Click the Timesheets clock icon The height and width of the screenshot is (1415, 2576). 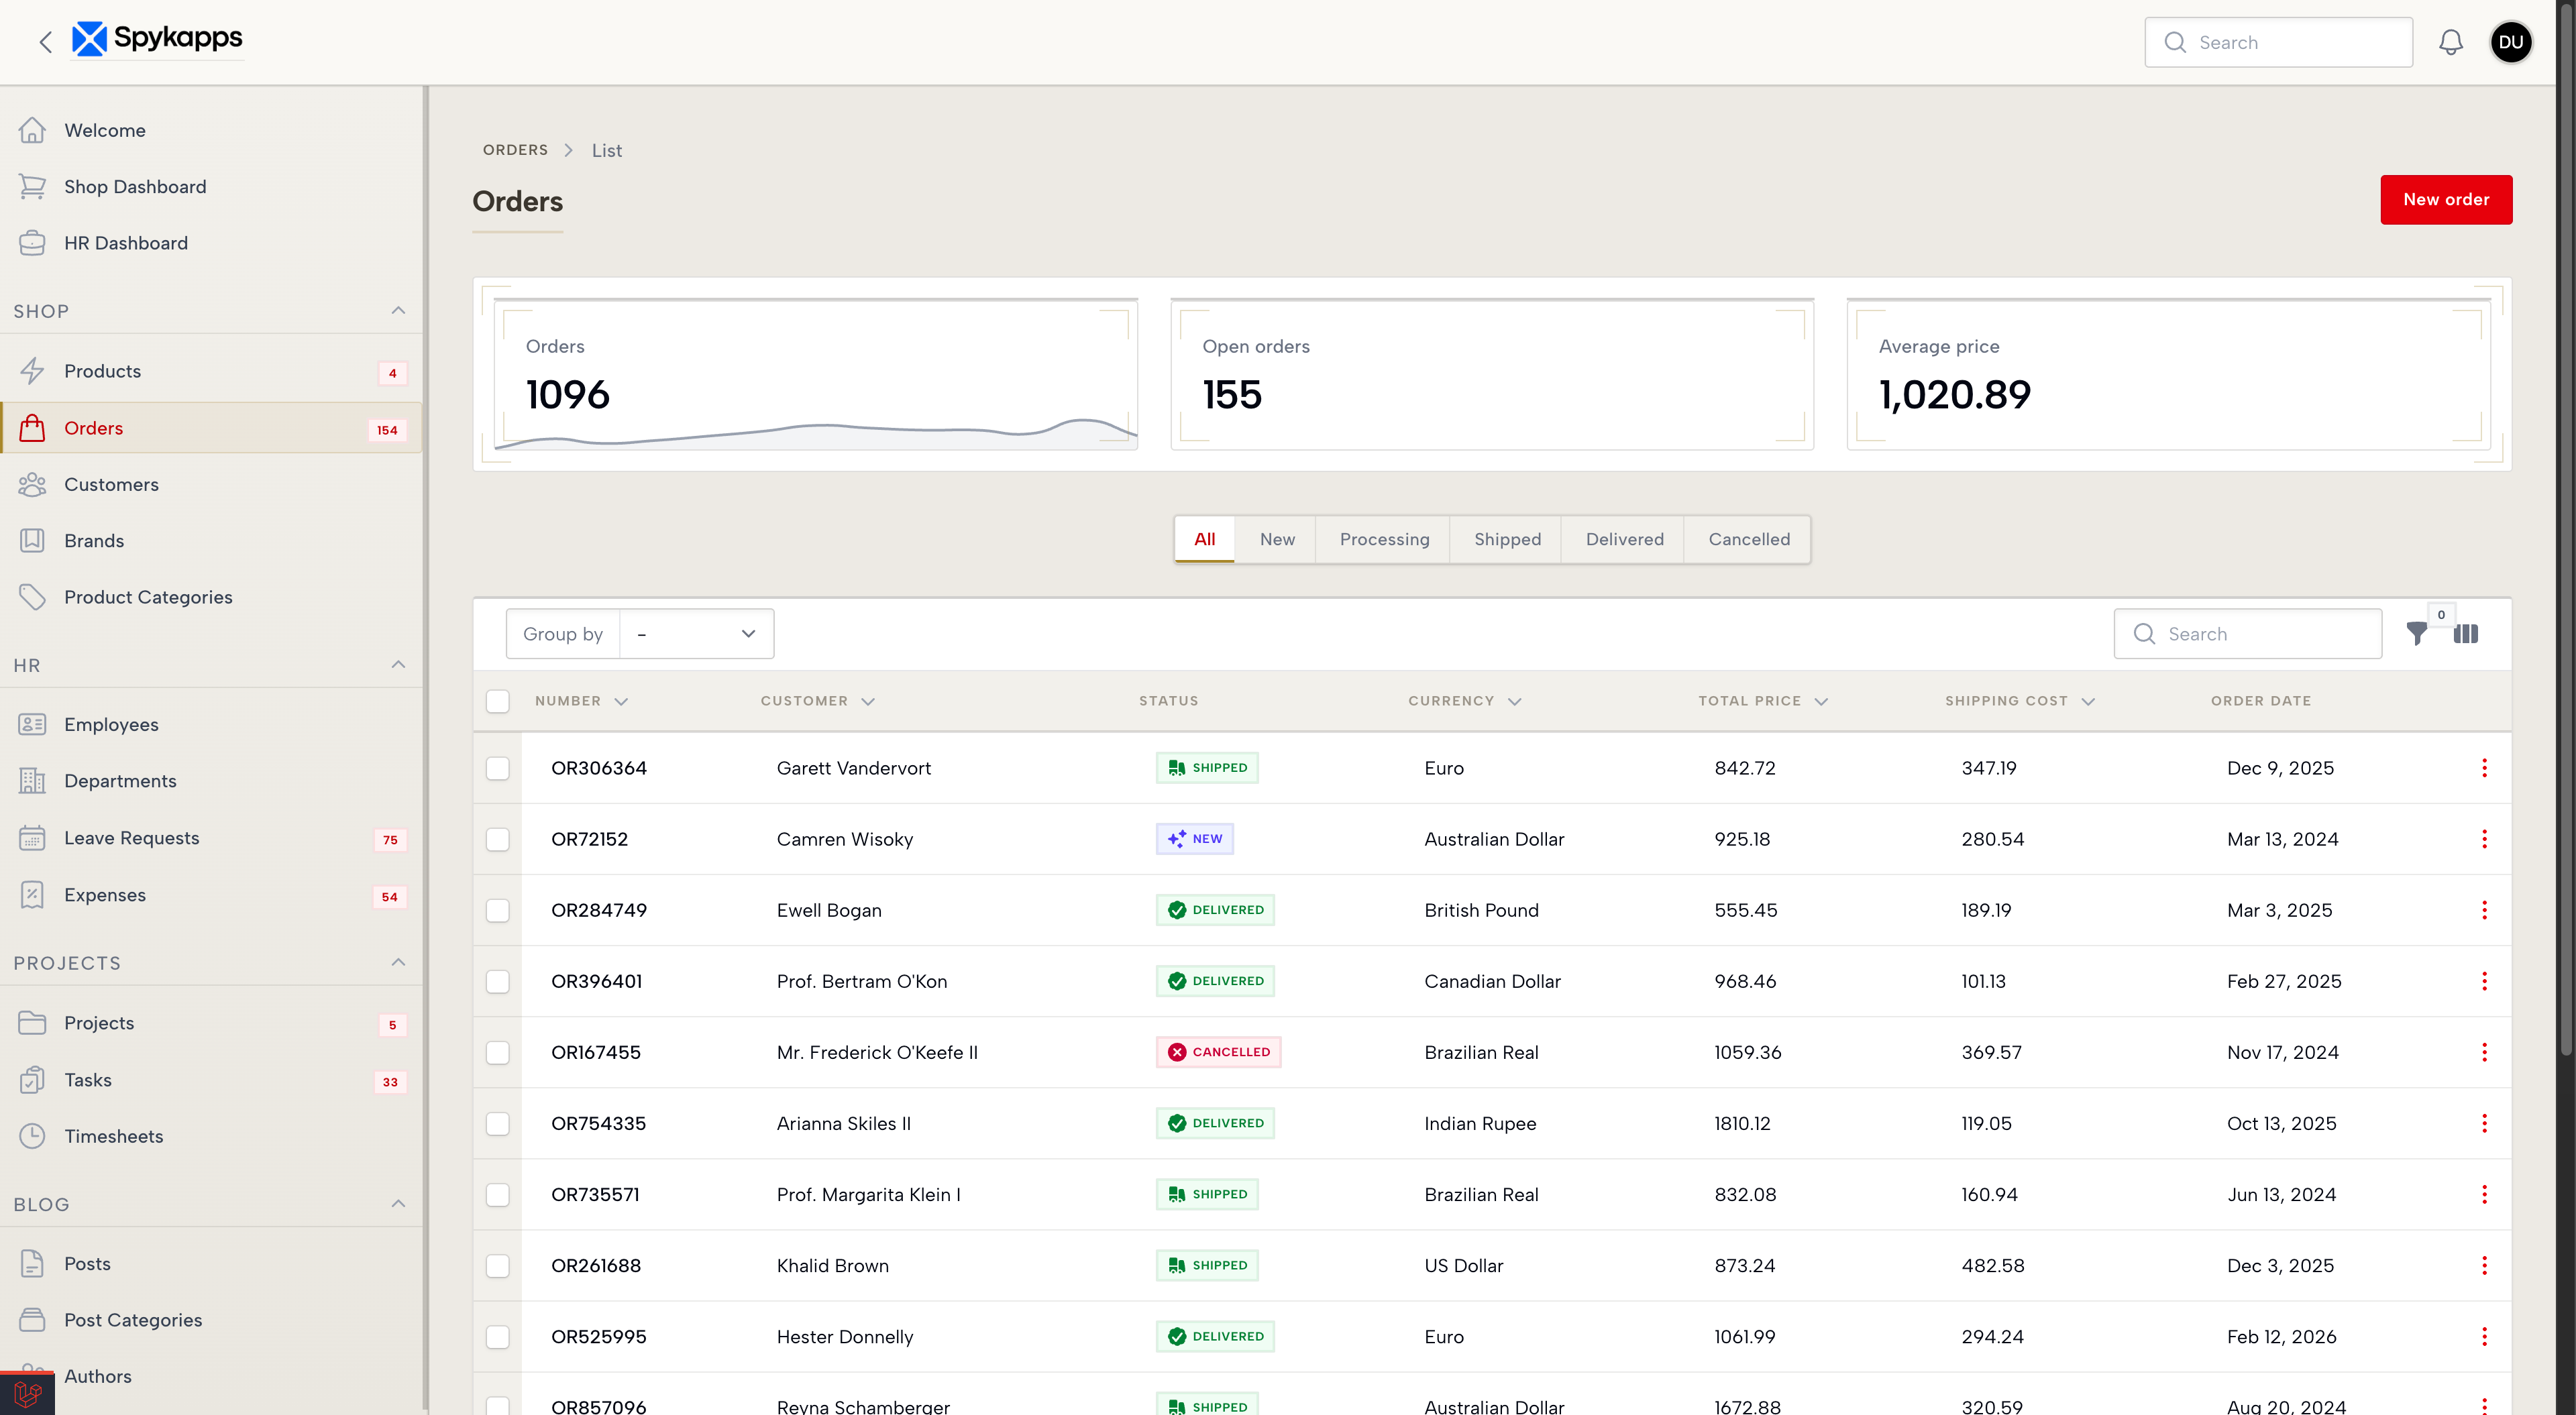[32, 1136]
